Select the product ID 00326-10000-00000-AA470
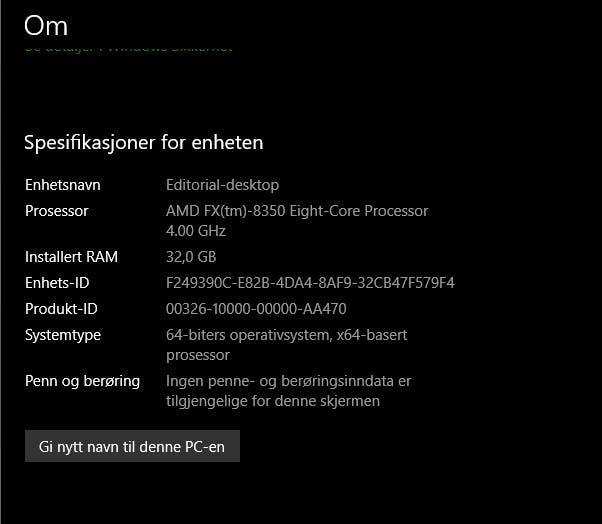The height and width of the screenshot is (524, 602). click(256, 309)
